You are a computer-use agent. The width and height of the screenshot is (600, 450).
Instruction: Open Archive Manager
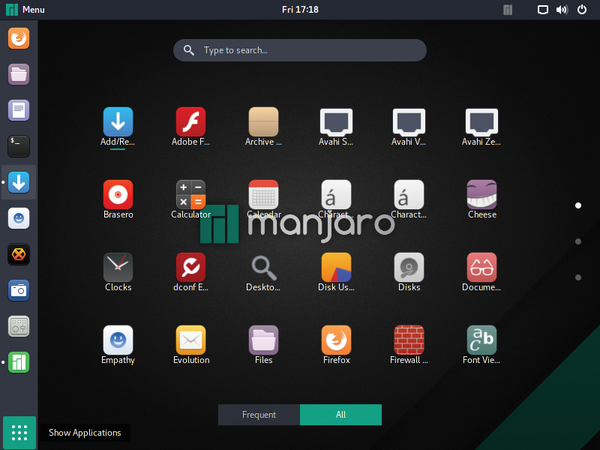pyautogui.click(x=263, y=122)
